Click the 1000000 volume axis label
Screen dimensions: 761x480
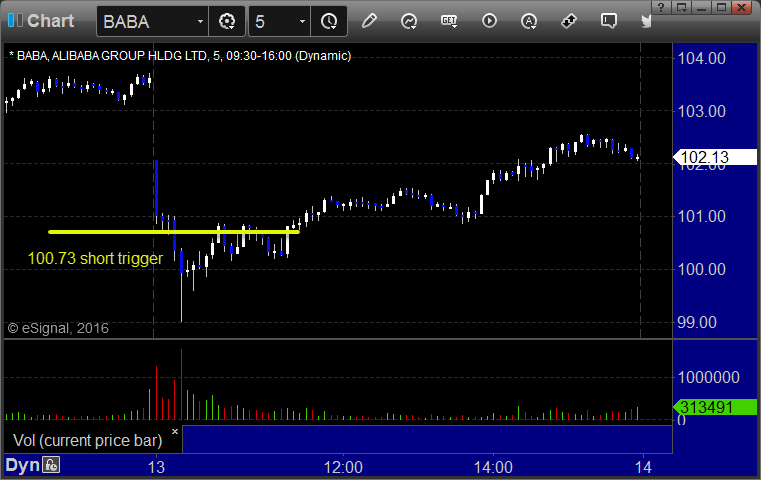click(x=709, y=377)
